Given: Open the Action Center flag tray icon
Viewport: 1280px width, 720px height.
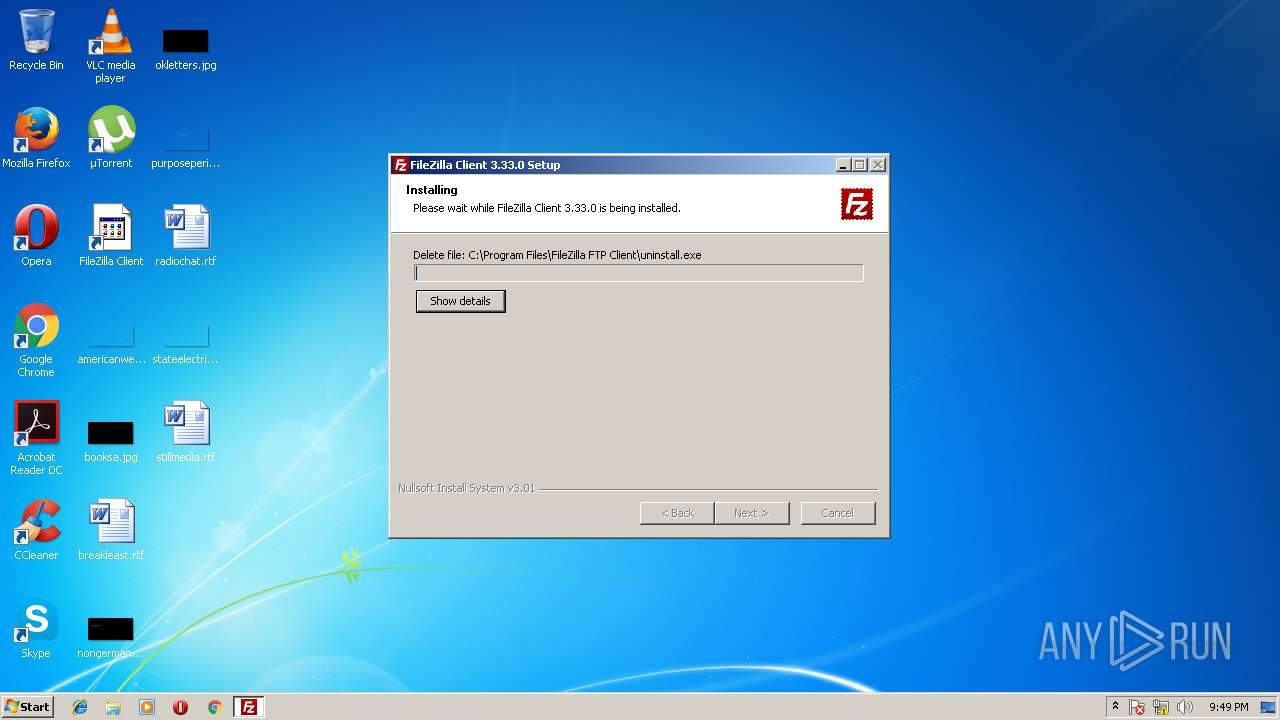Looking at the screenshot, I should (1137, 707).
